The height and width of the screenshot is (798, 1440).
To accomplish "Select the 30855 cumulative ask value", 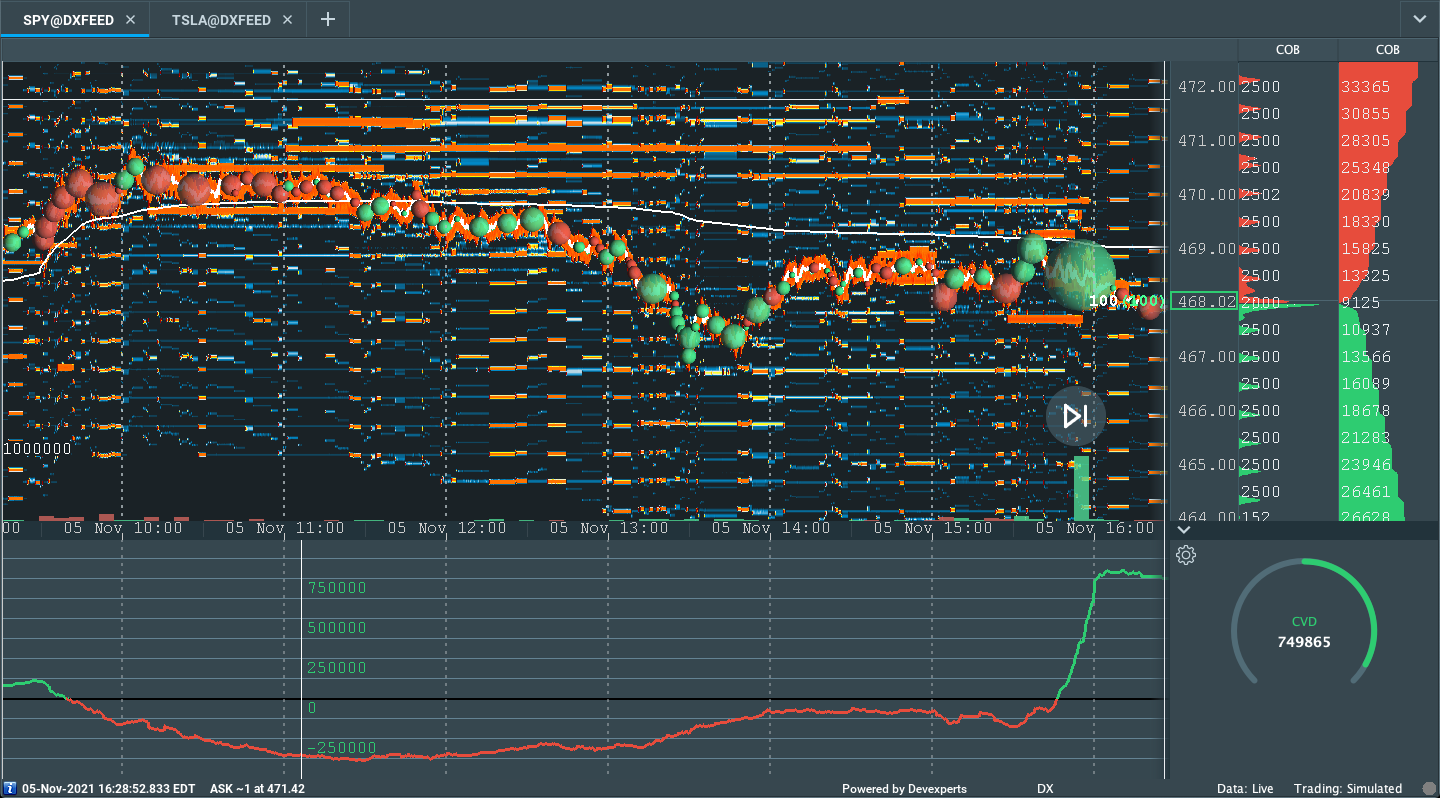I will (1365, 114).
